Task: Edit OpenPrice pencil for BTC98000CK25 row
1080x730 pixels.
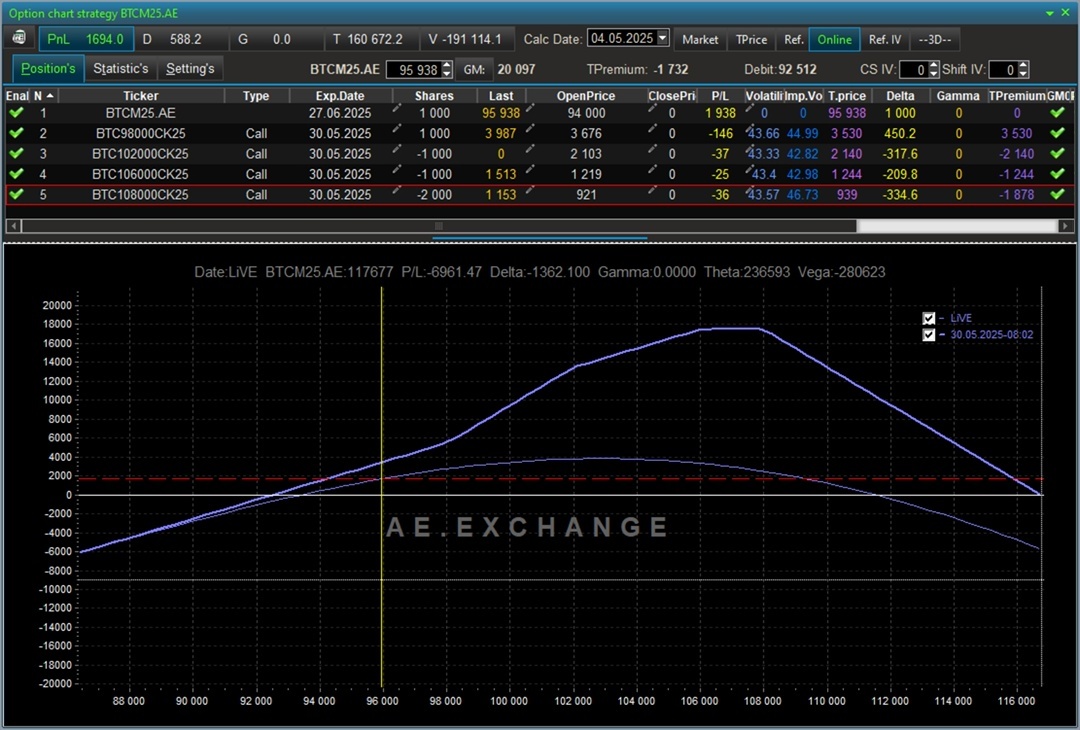Action: (530, 129)
